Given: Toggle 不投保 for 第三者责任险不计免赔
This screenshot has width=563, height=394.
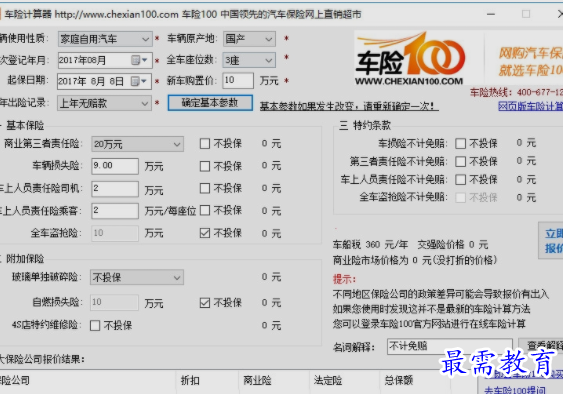Looking at the screenshot, I should click(x=460, y=162).
